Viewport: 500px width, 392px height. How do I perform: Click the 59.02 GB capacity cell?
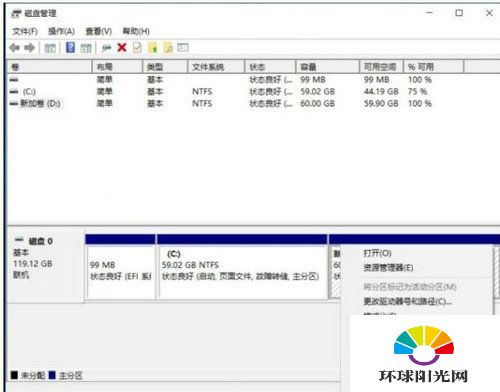[x=317, y=91]
